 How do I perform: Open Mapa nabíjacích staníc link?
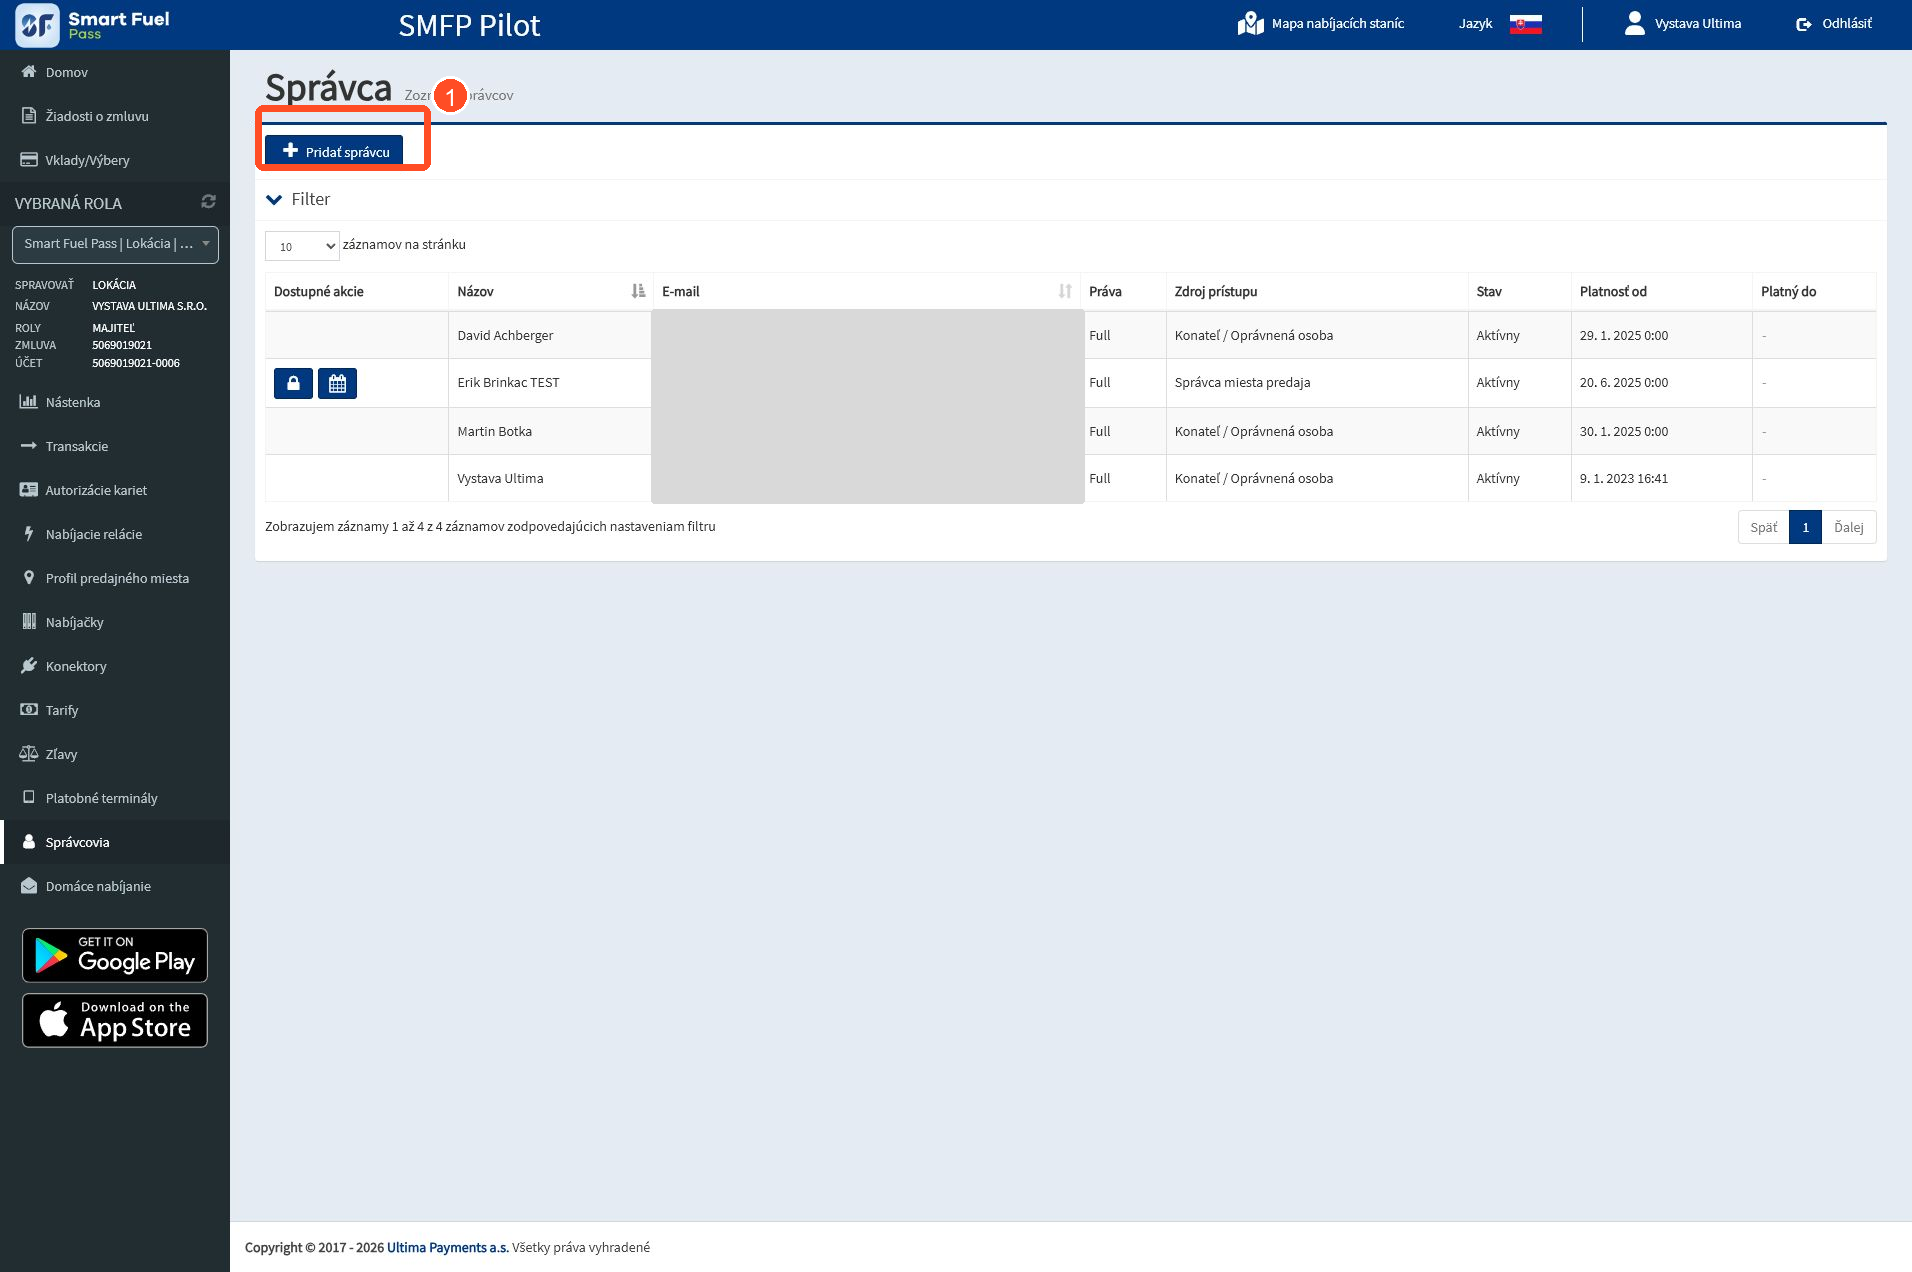1321,23
